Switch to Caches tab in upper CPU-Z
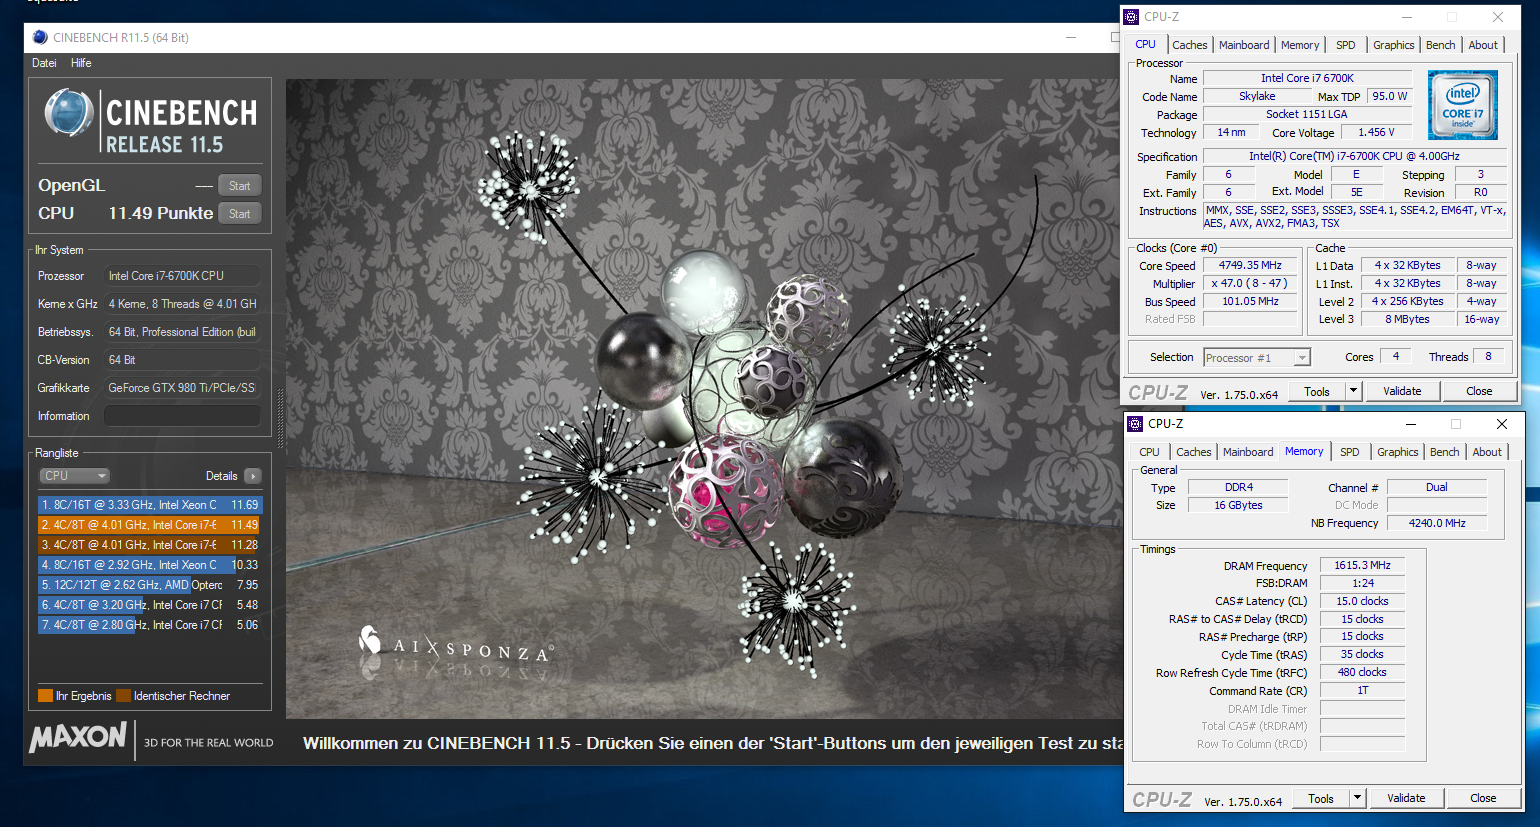1540x827 pixels. [x=1189, y=45]
